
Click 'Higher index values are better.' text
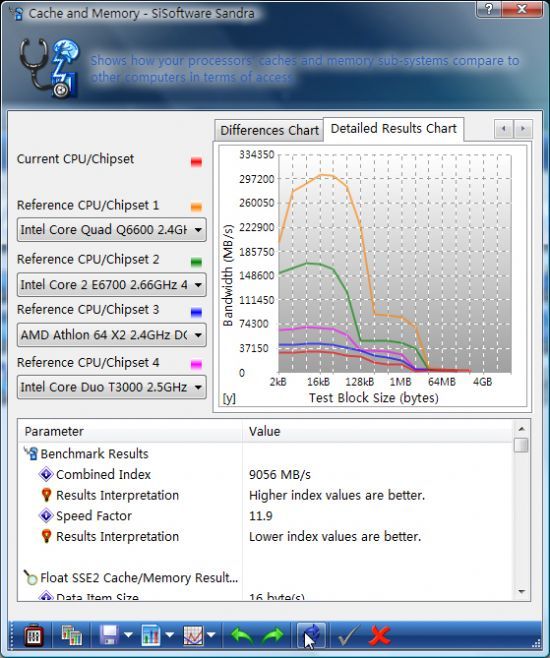[337, 495]
